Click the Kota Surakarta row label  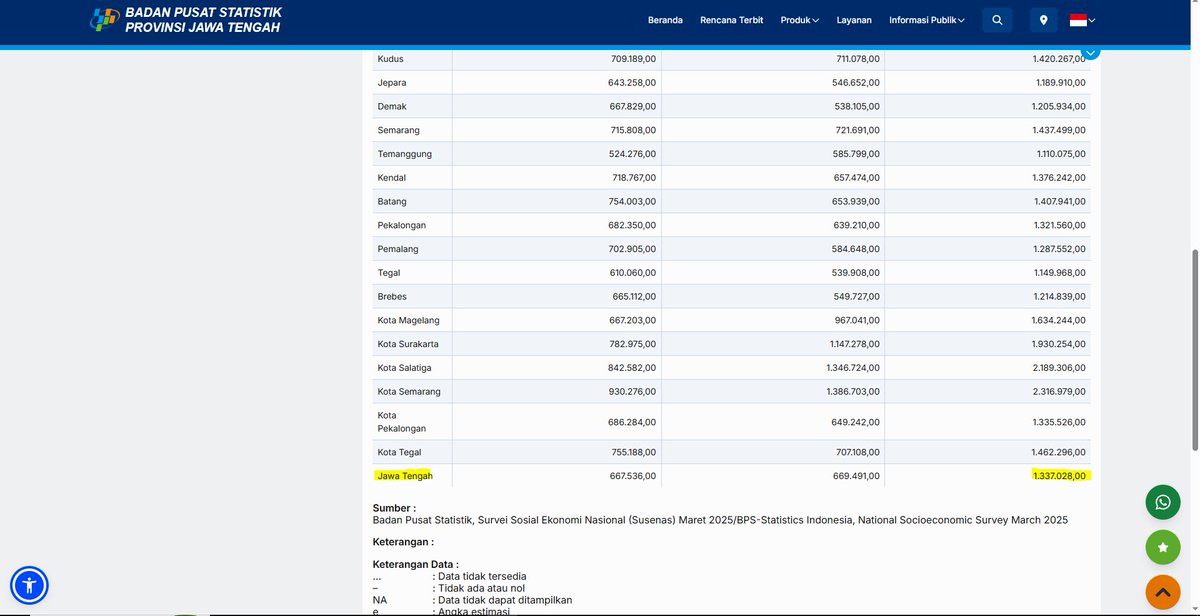[x=408, y=344]
